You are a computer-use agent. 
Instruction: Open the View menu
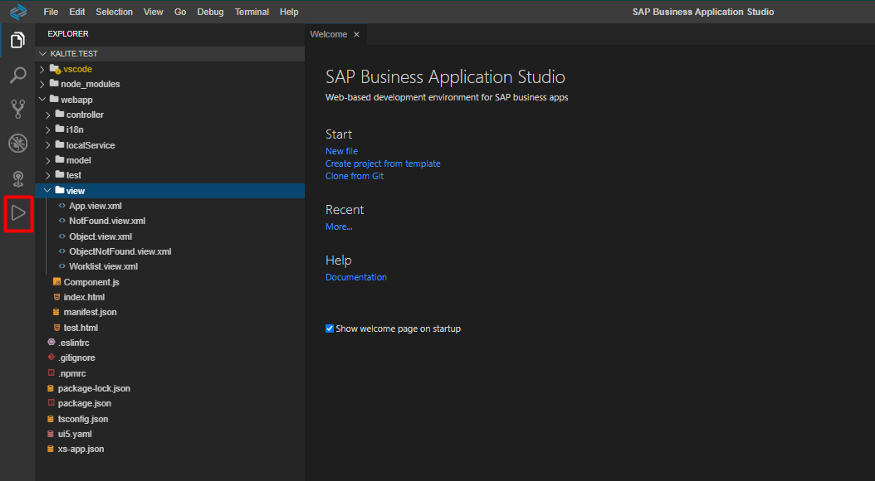(153, 12)
